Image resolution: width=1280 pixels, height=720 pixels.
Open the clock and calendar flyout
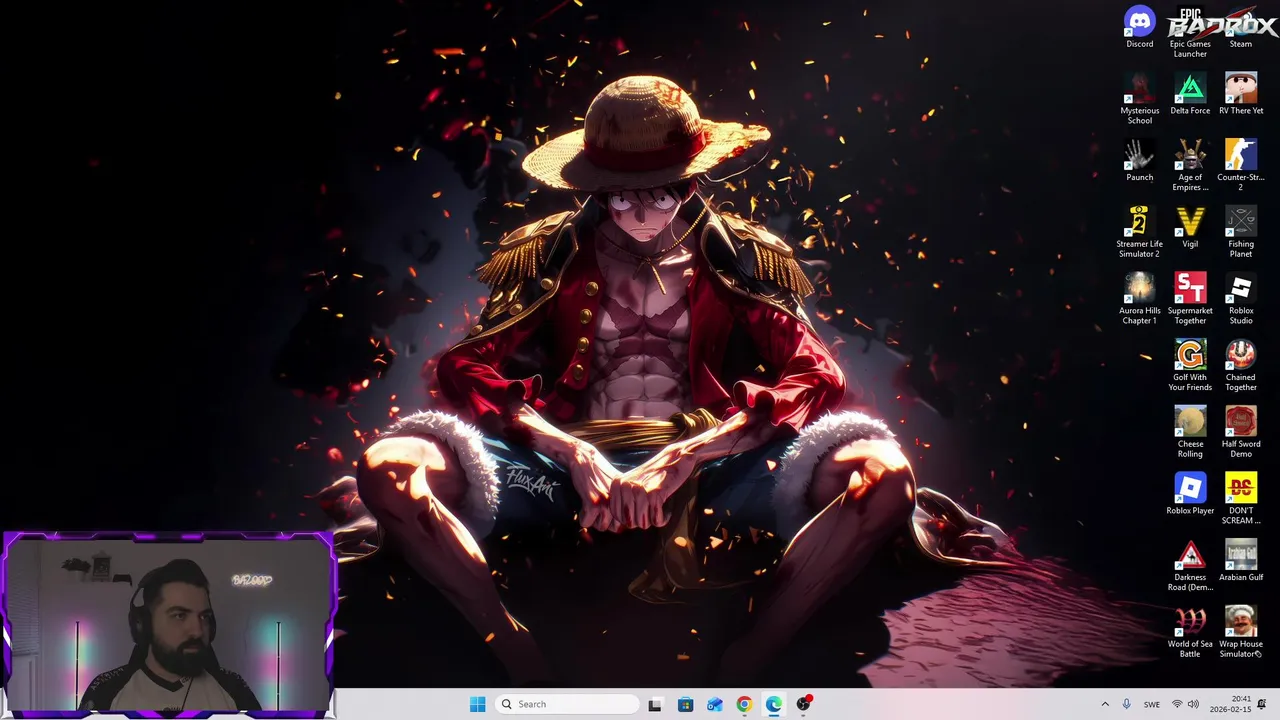click(1228, 704)
